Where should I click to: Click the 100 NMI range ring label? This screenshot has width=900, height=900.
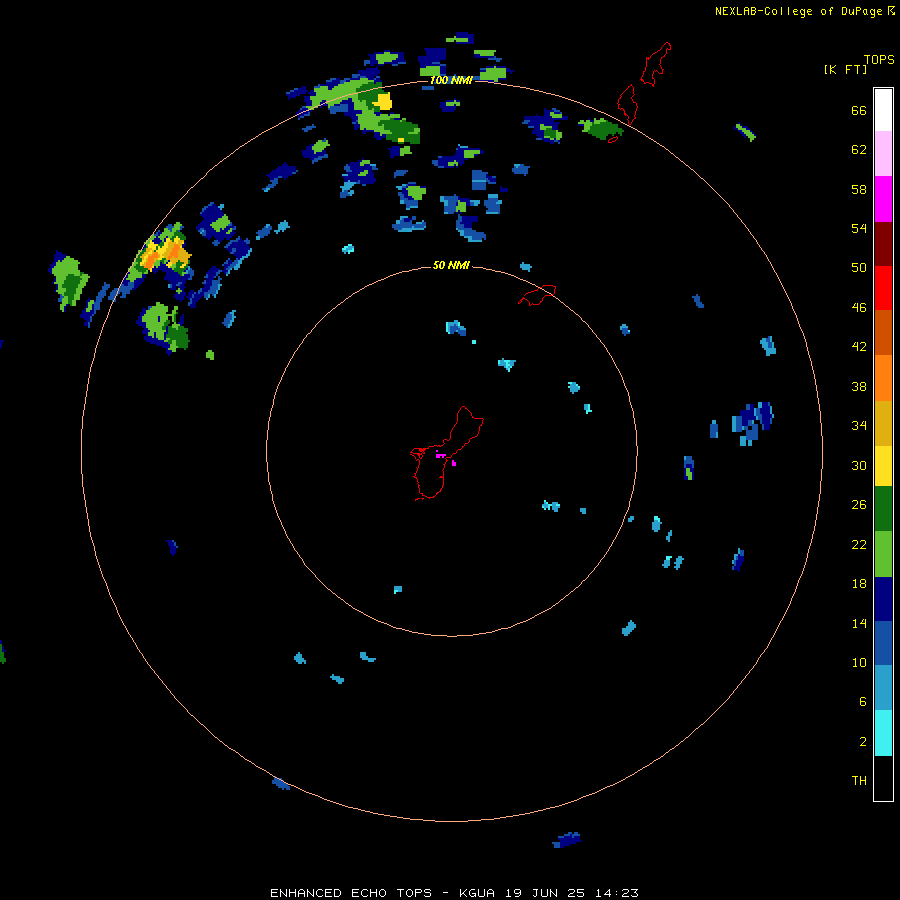[x=451, y=80]
